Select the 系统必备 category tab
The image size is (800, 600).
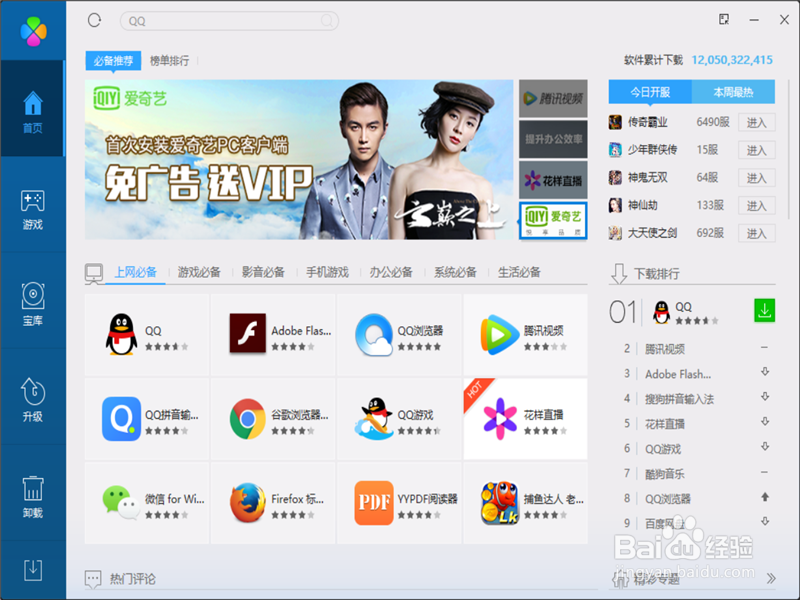point(455,272)
